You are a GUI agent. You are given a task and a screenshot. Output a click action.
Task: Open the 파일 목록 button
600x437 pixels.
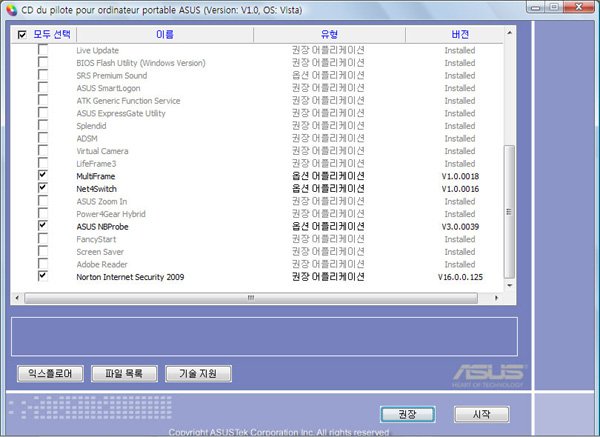pos(124,373)
